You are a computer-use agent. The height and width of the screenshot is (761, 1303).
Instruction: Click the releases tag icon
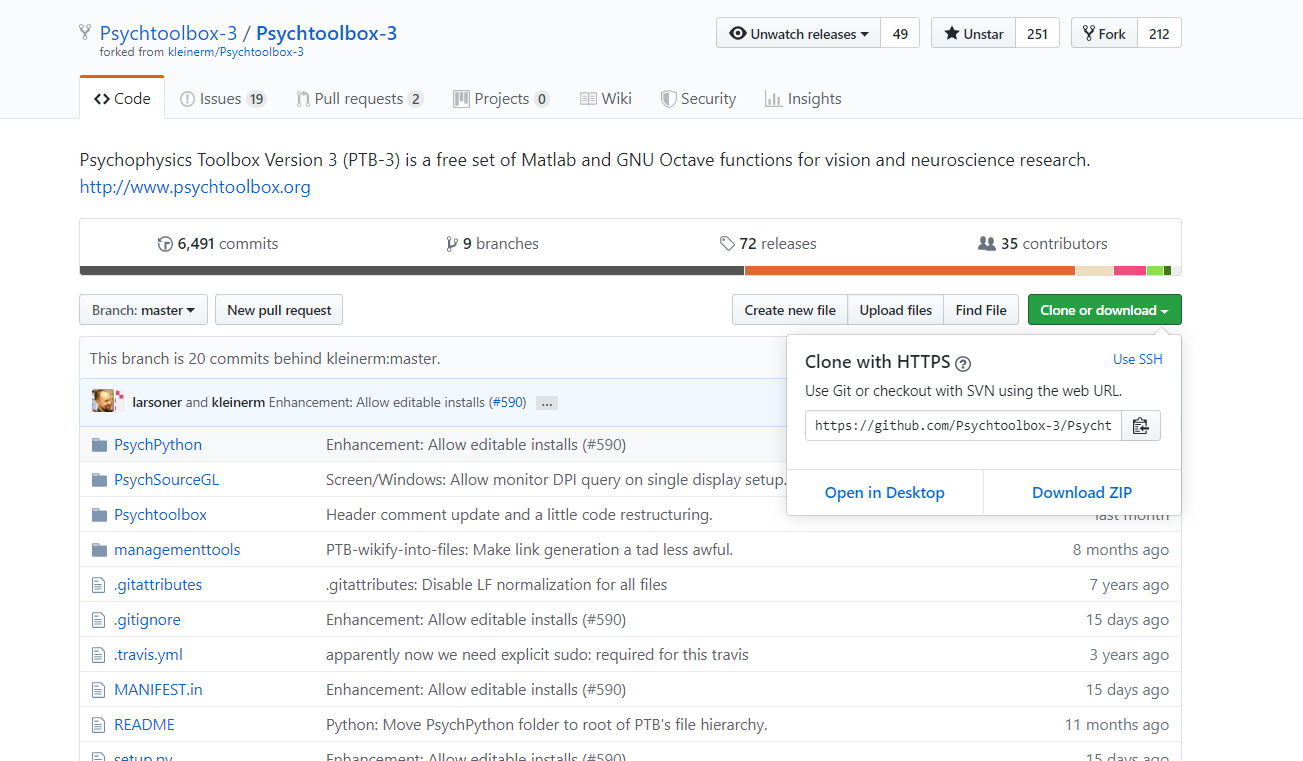pyautogui.click(x=728, y=243)
